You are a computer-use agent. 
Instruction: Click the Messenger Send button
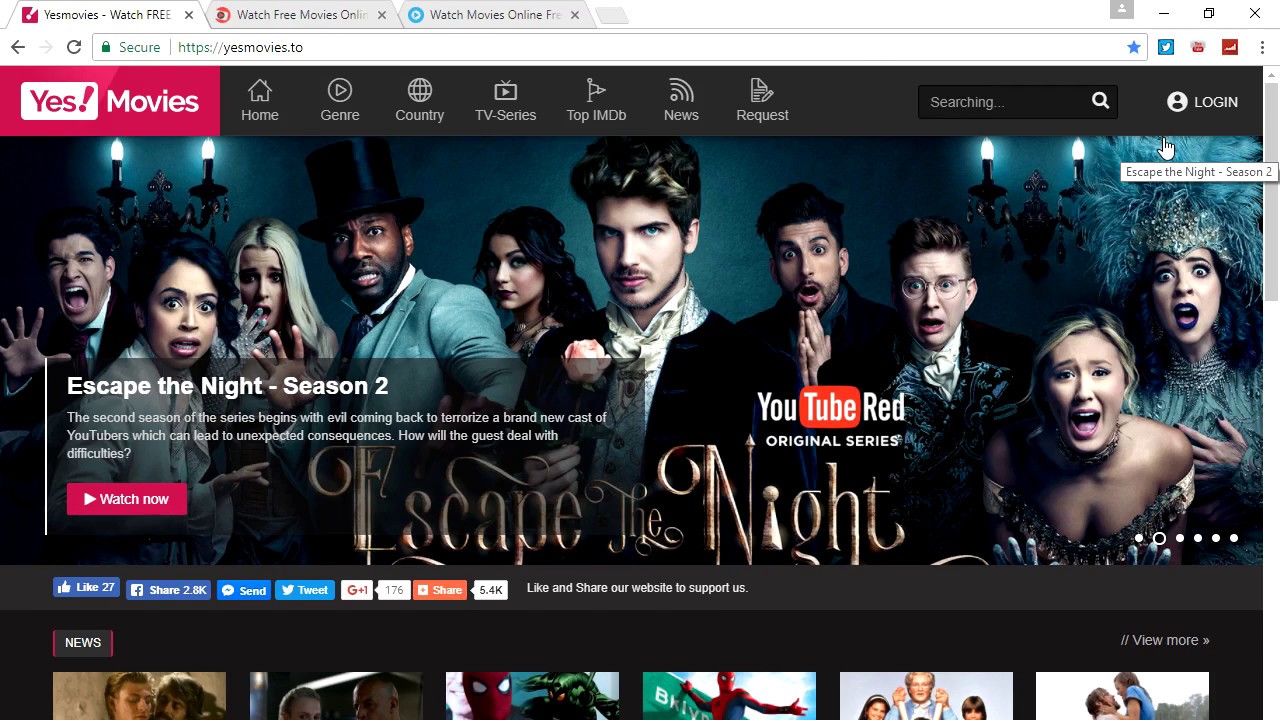[x=244, y=590]
